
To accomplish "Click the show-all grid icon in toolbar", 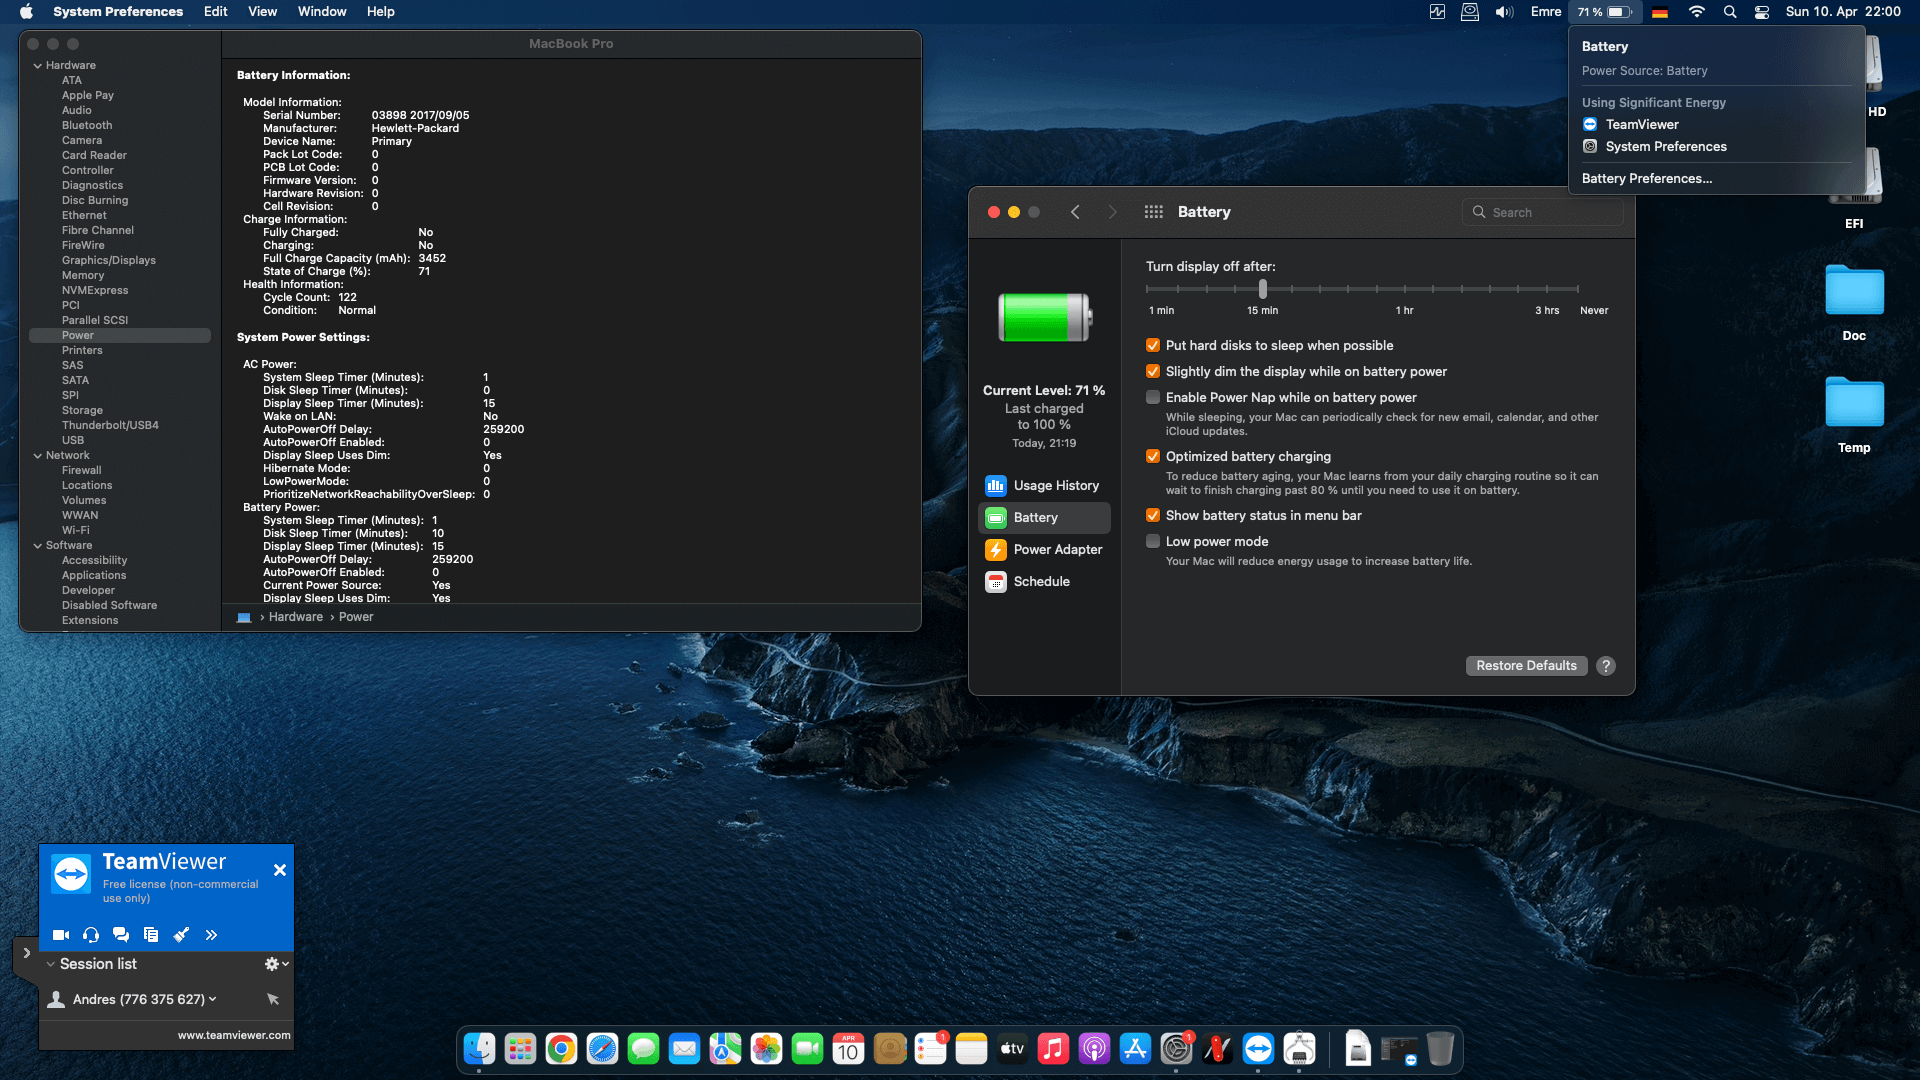I will pos(1153,212).
